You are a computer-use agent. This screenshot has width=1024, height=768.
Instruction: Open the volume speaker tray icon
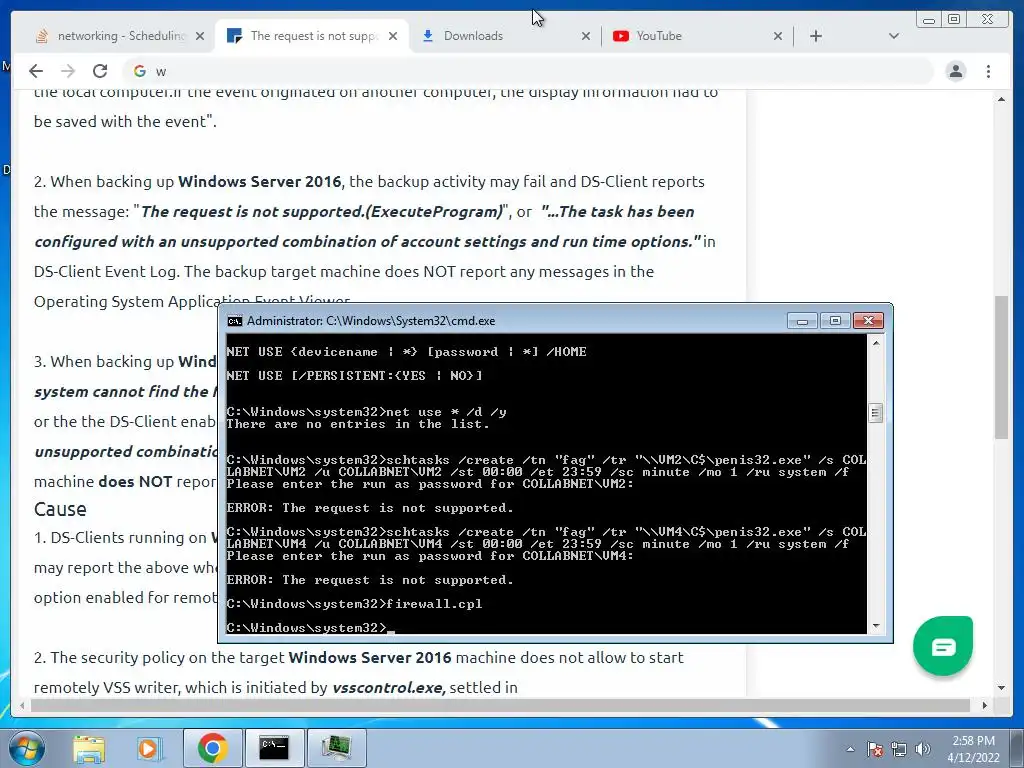(x=923, y=749)
